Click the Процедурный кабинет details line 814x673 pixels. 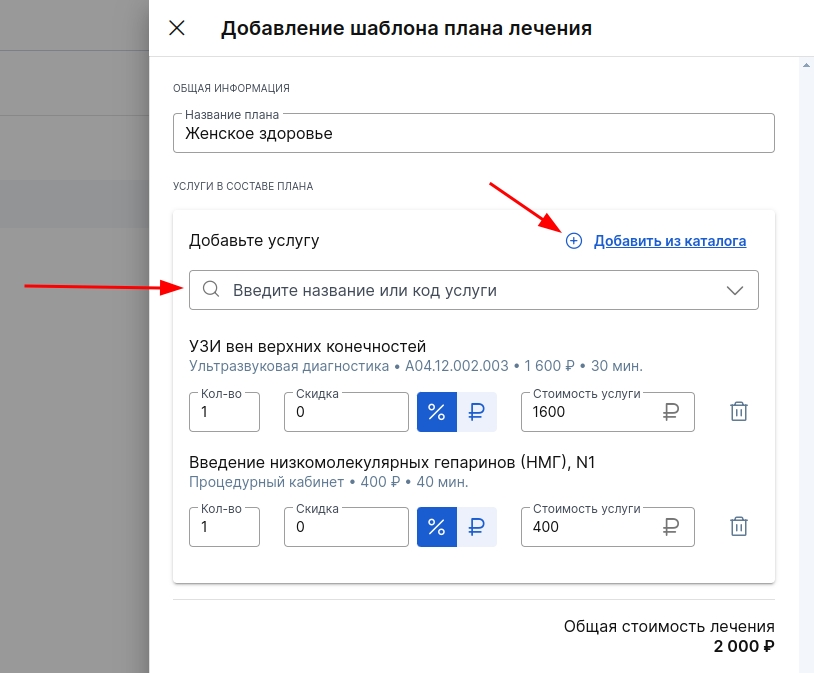coord(329,482)
